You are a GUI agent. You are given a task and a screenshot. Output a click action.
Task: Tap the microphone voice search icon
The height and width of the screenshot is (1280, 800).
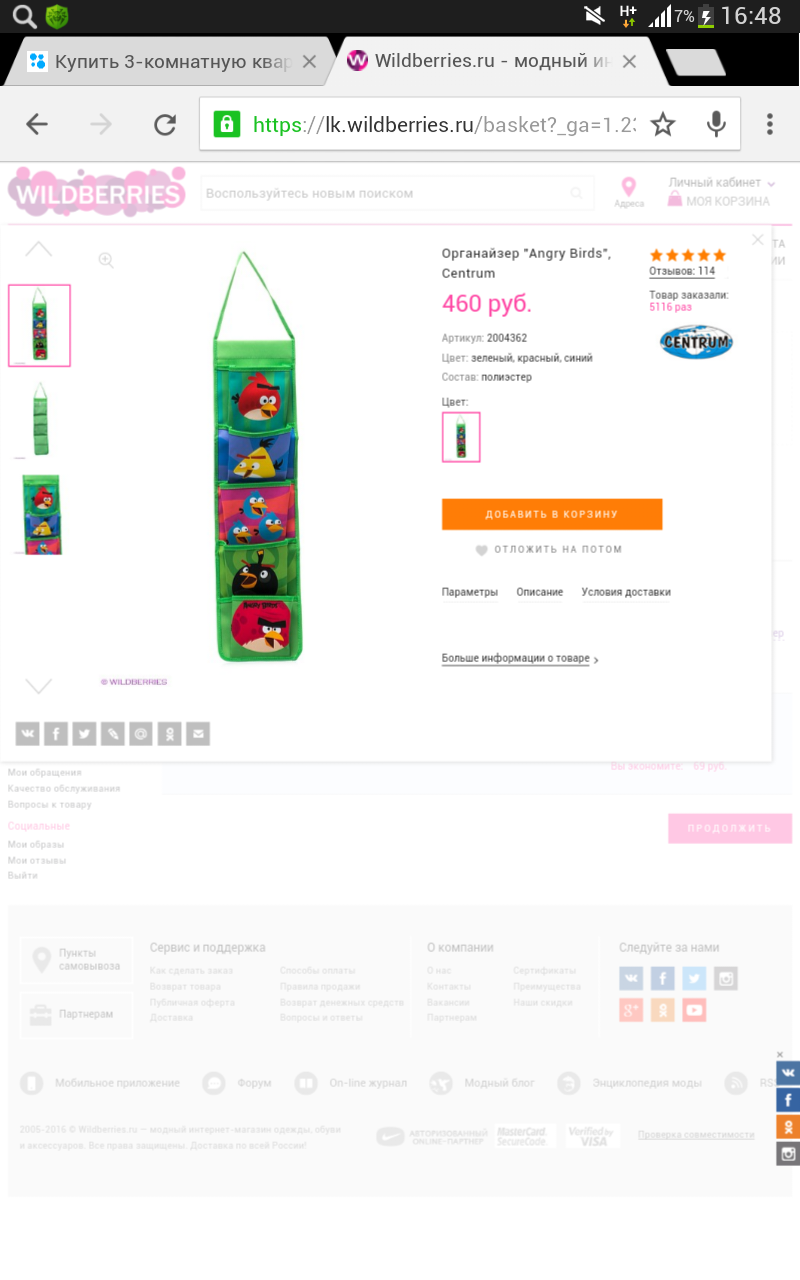716,124
